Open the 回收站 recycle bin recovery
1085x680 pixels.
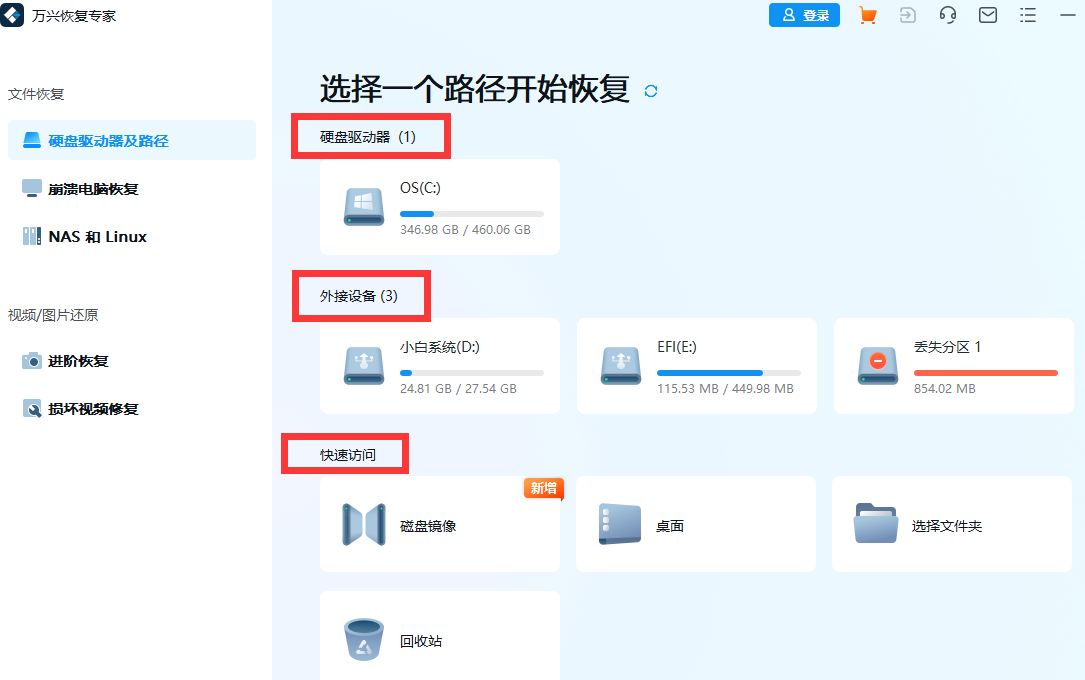click(440, 640)
